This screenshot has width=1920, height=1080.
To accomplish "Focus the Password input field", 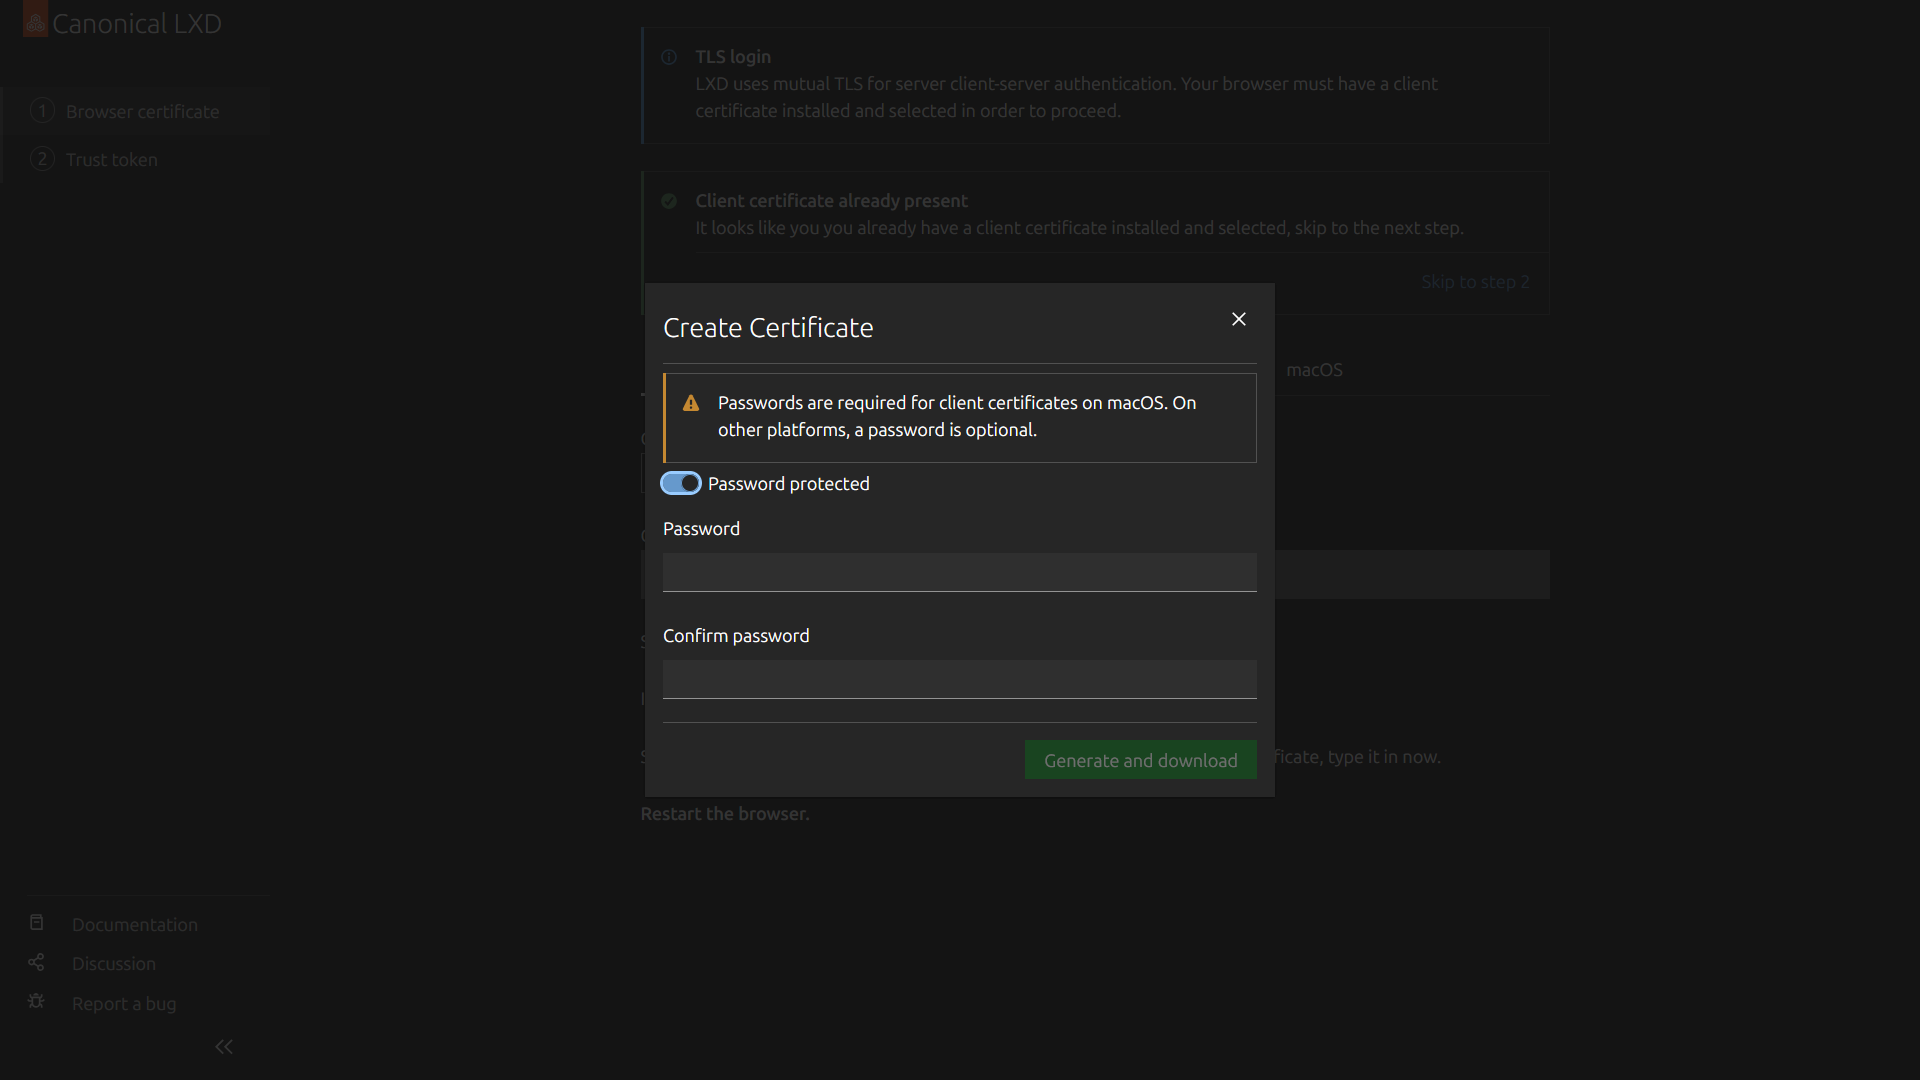I will tap(959, 572).
